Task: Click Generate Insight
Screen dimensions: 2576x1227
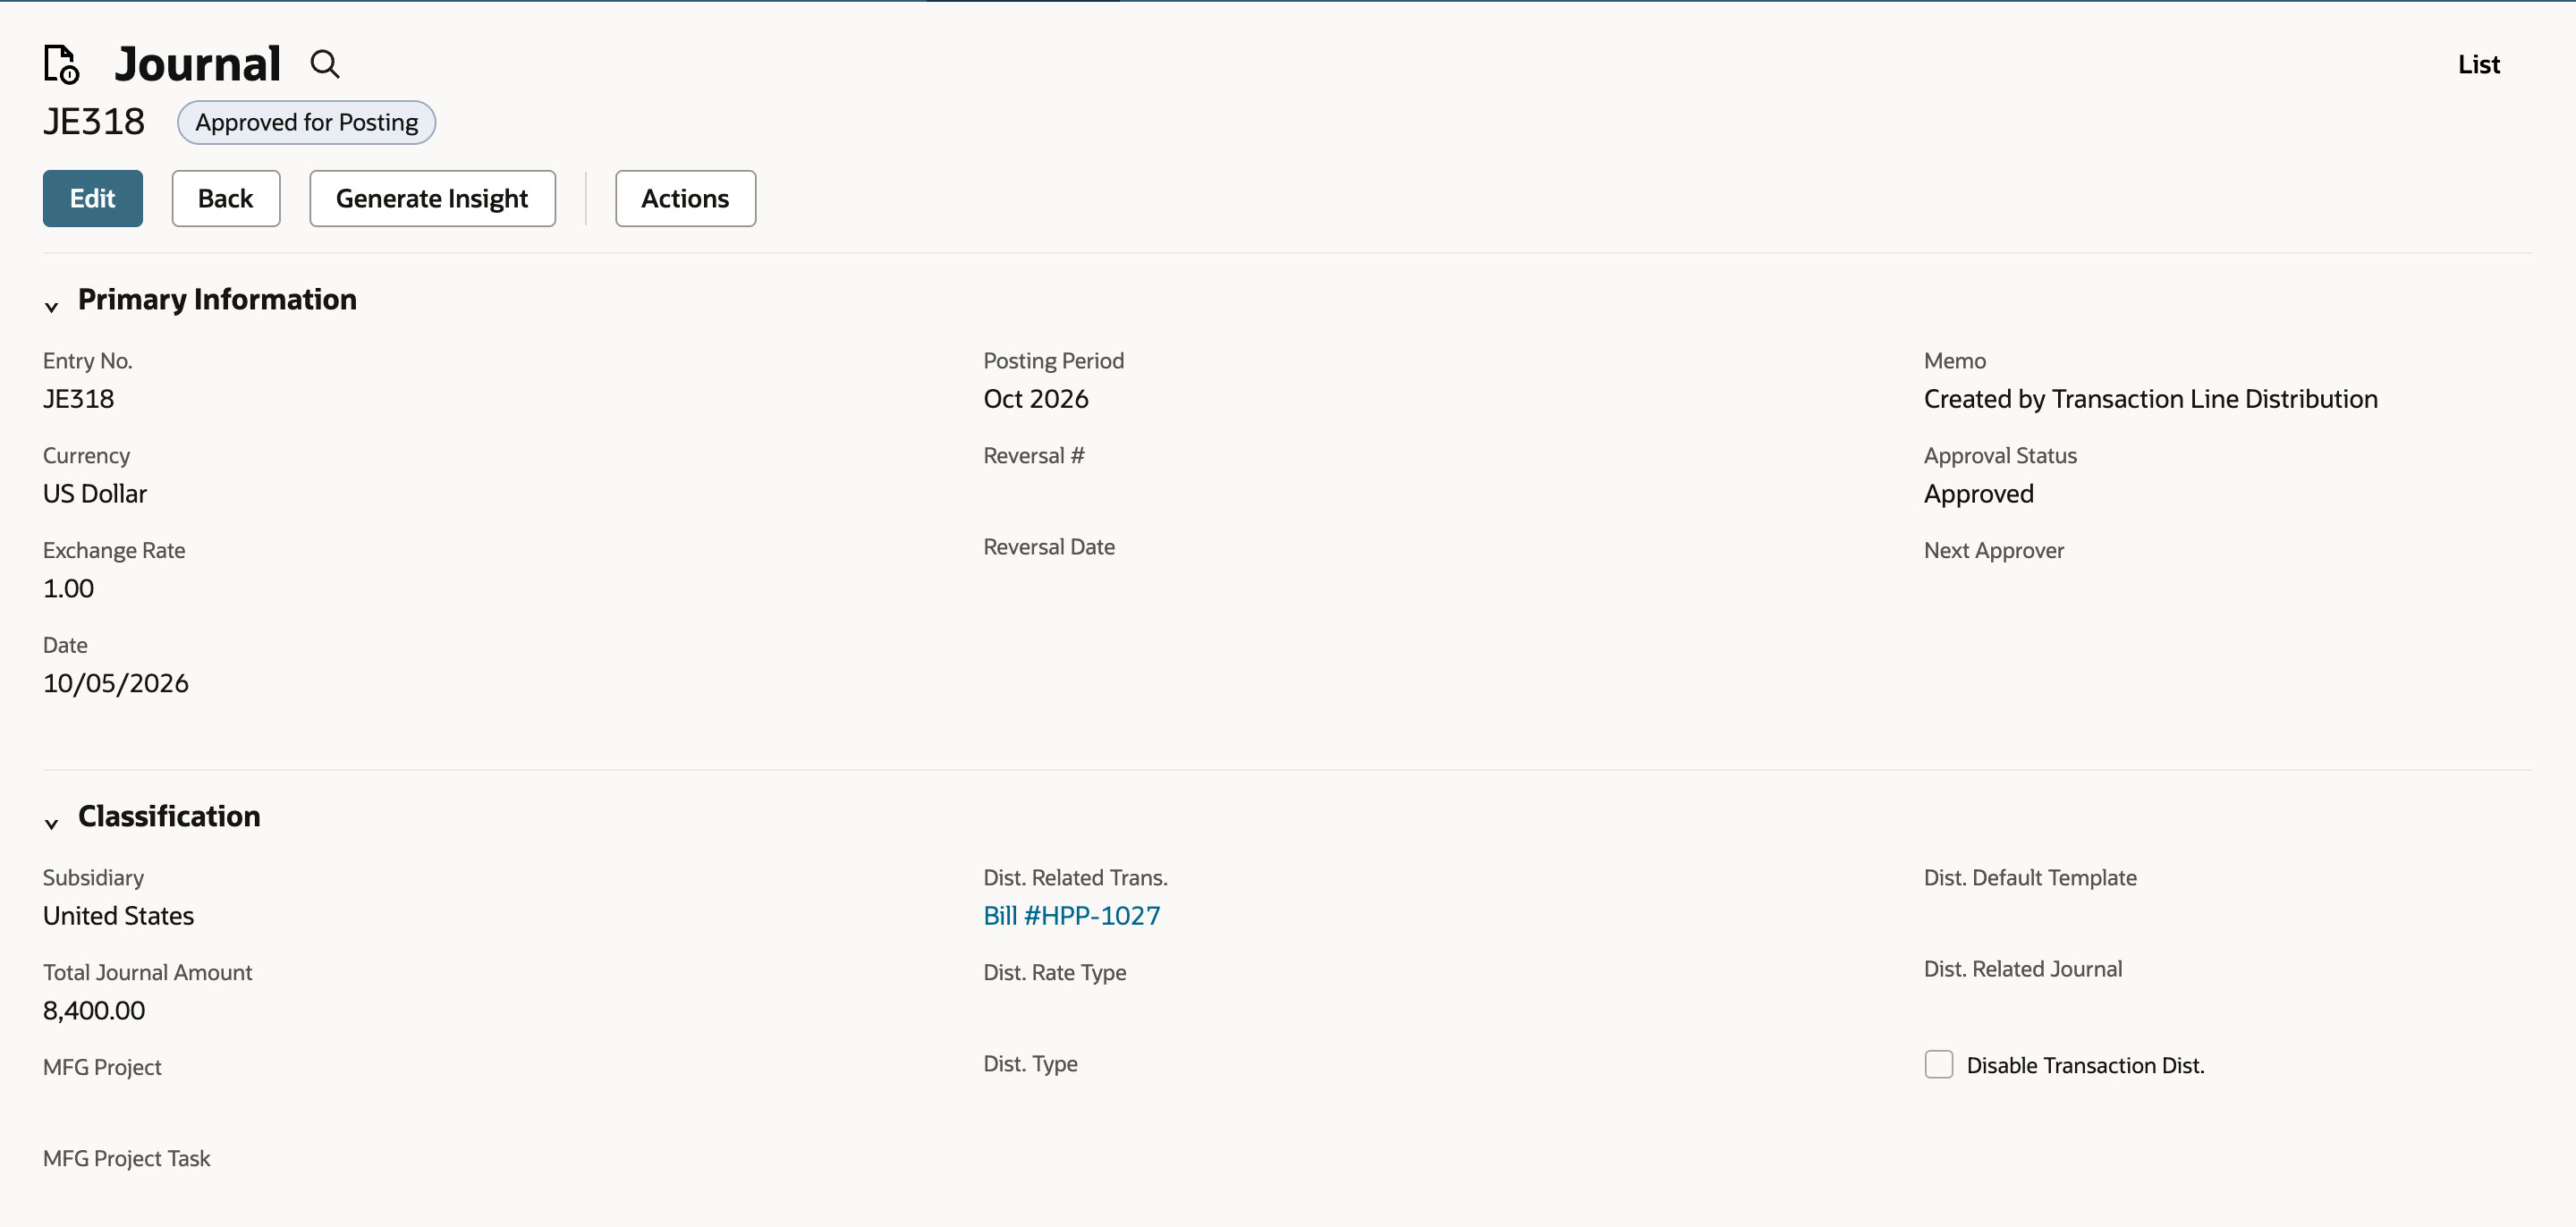Action: pyautogui.click(x=432, y=198)
